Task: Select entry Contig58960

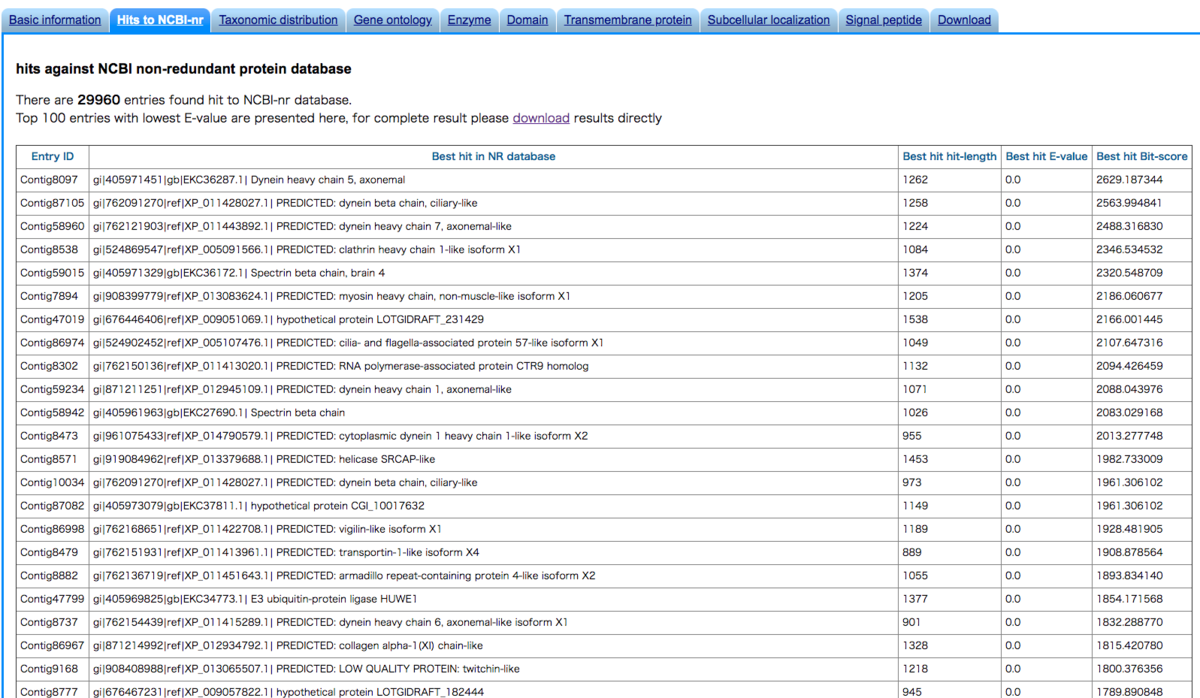Action: pos(52,226)
